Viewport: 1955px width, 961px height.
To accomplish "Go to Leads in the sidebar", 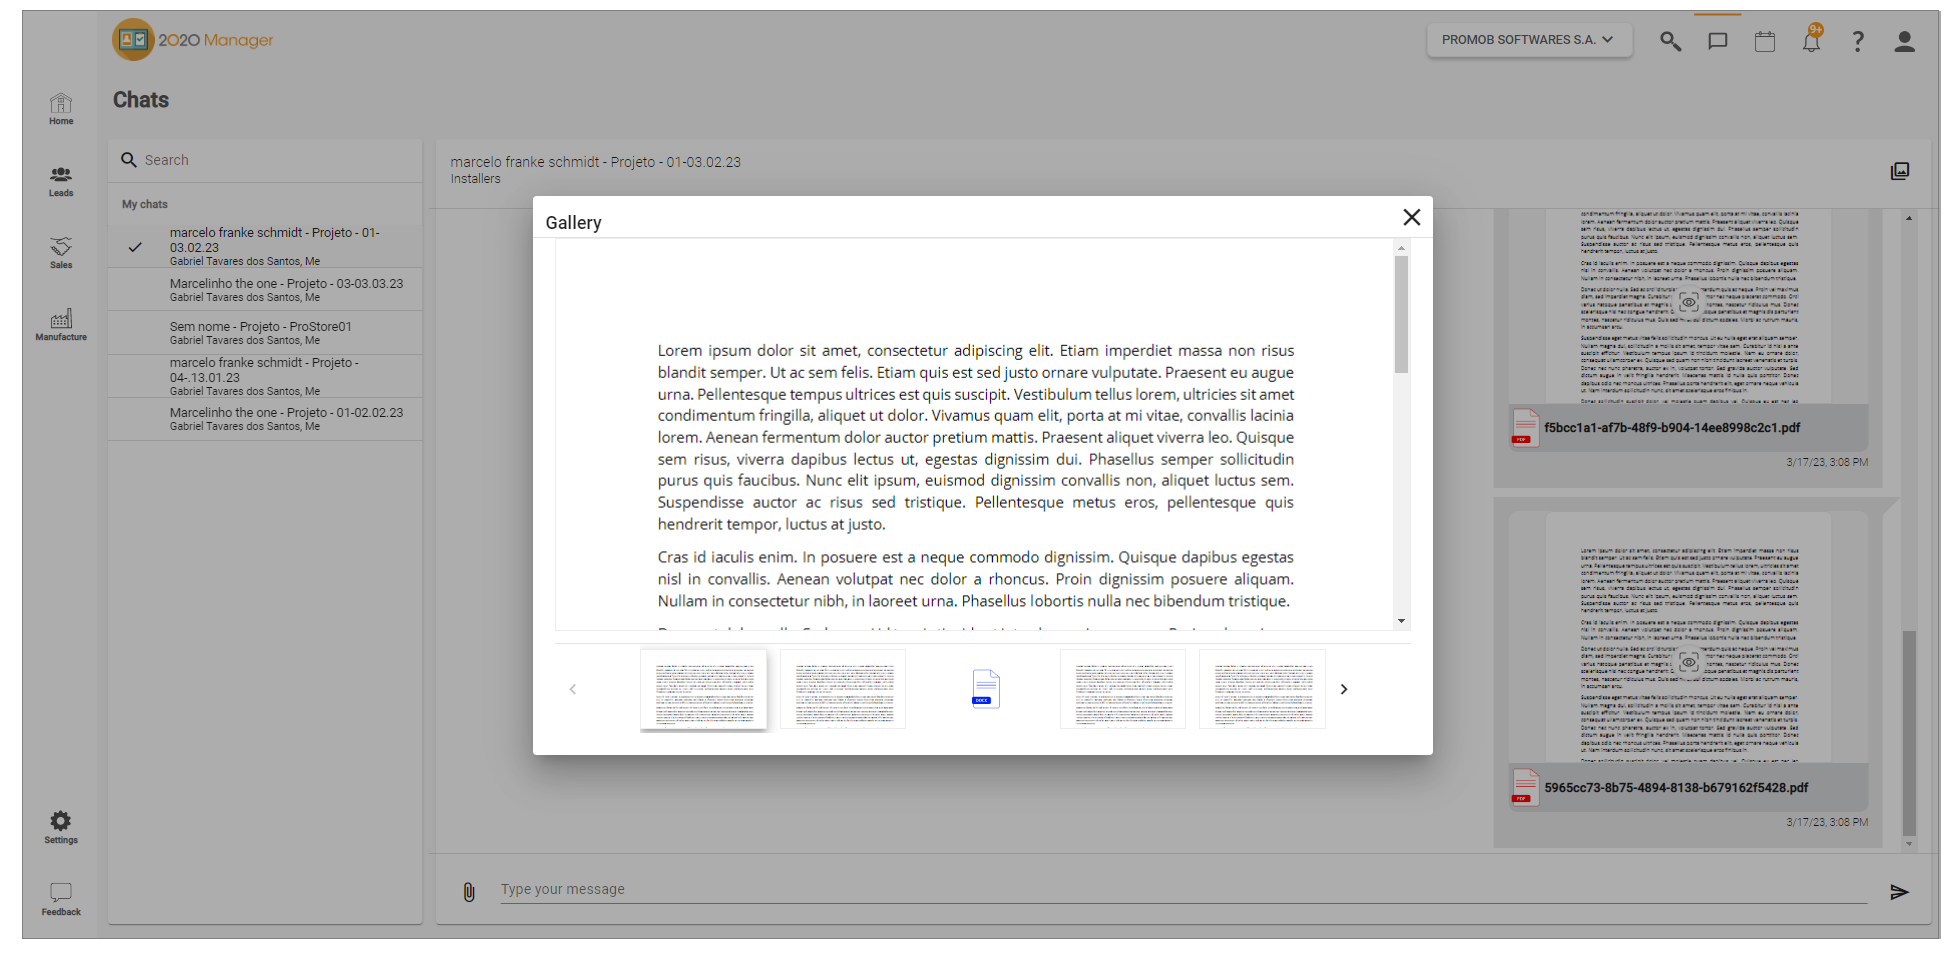I will tap(61, 181).
